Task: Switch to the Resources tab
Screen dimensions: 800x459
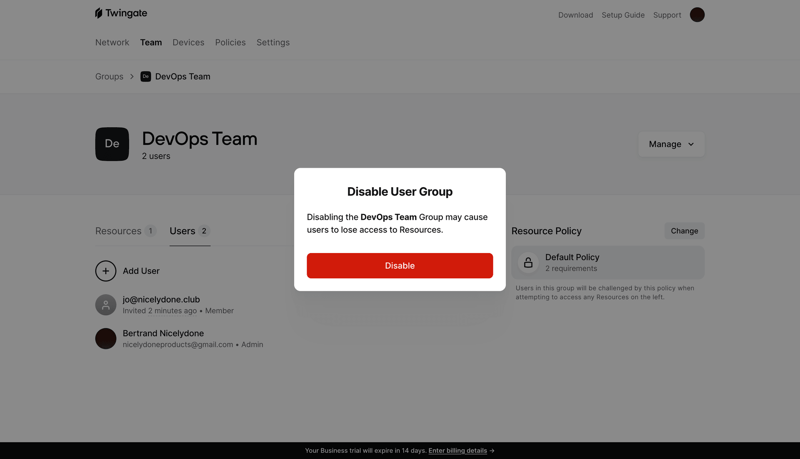Action: tap(126, 231)
